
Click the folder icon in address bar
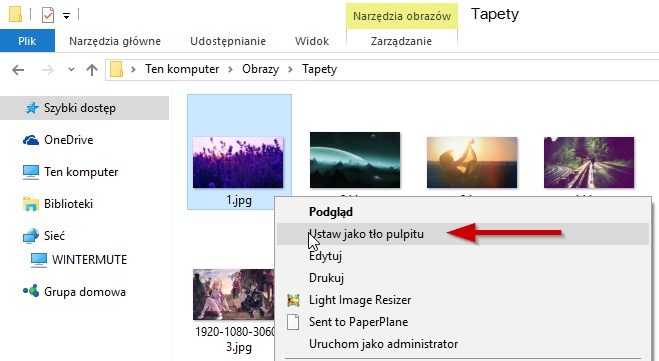point(116,69)
